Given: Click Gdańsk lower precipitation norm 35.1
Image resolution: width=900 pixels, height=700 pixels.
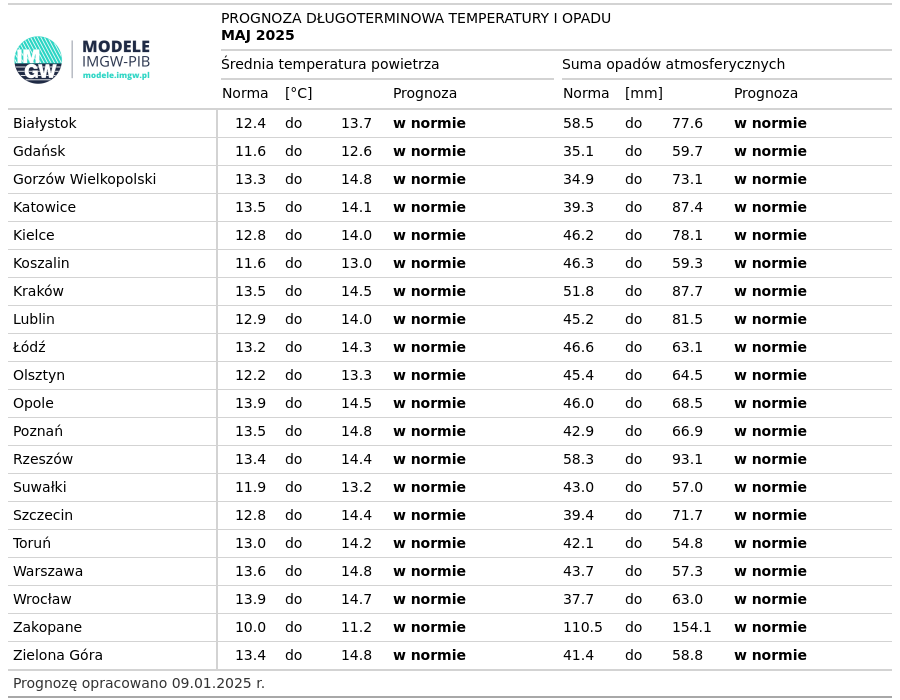Looking at the screenshot, I should 579,151.
